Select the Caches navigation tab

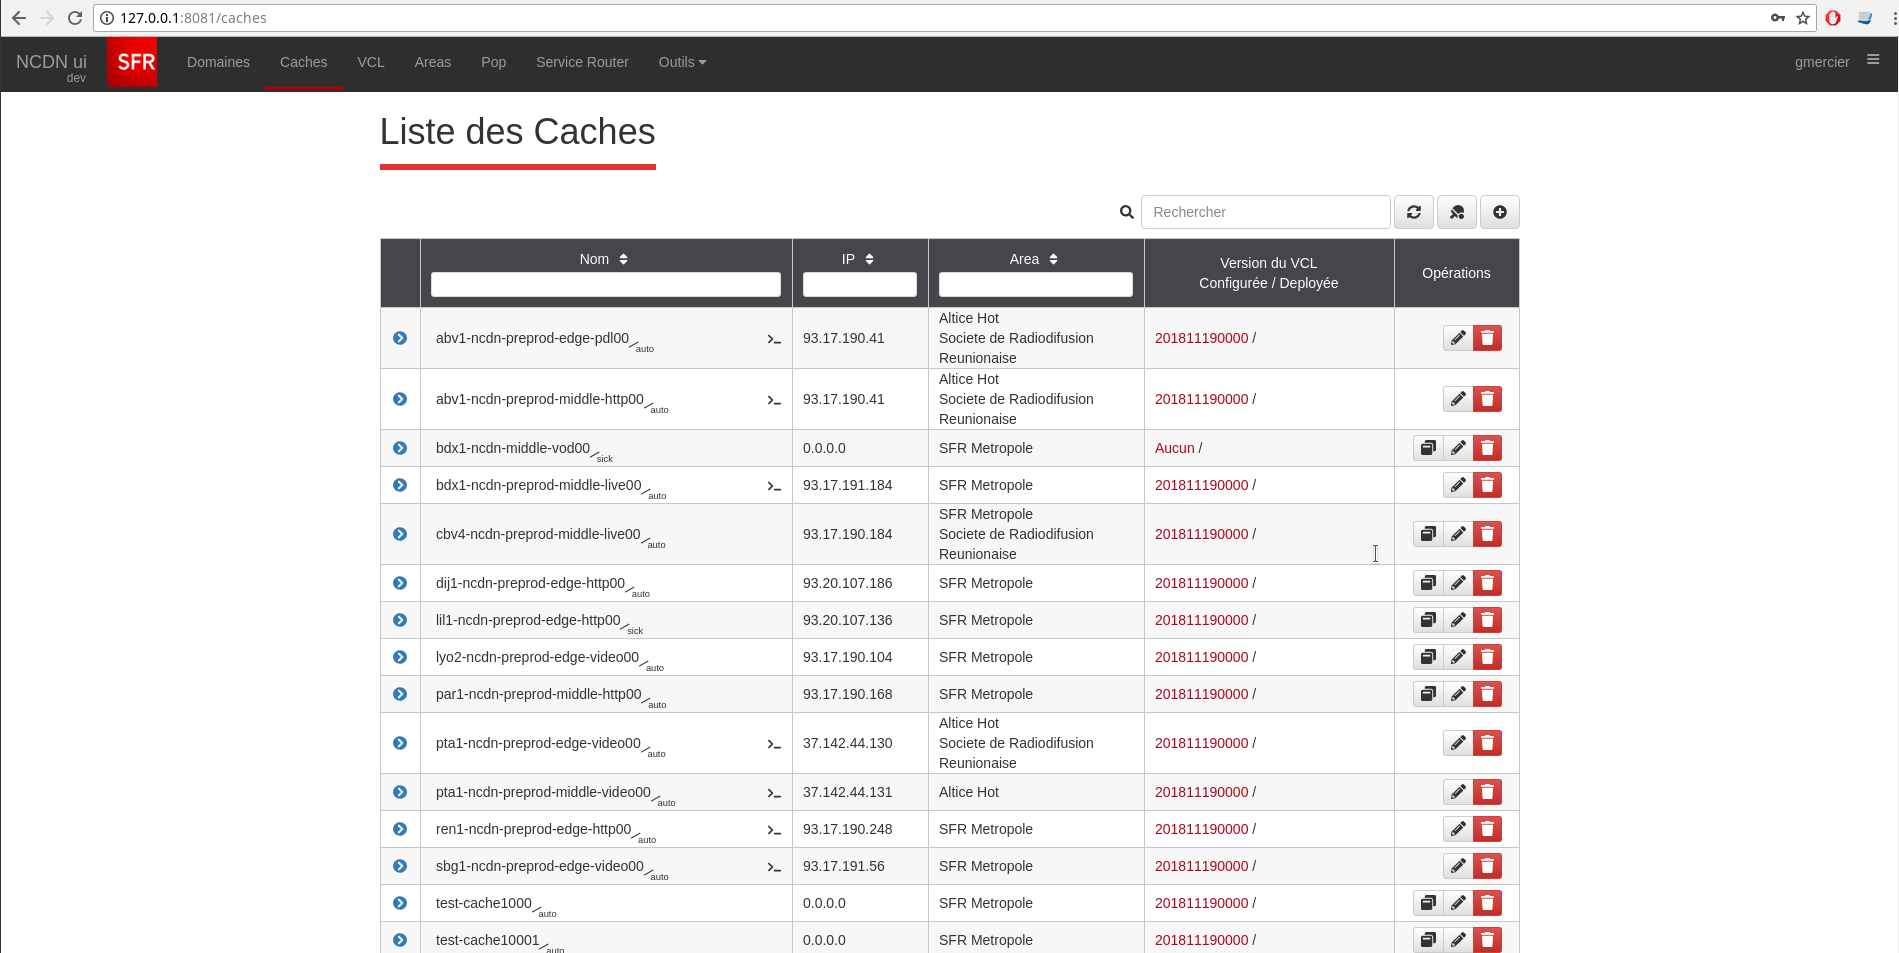[x=303, y=62]
